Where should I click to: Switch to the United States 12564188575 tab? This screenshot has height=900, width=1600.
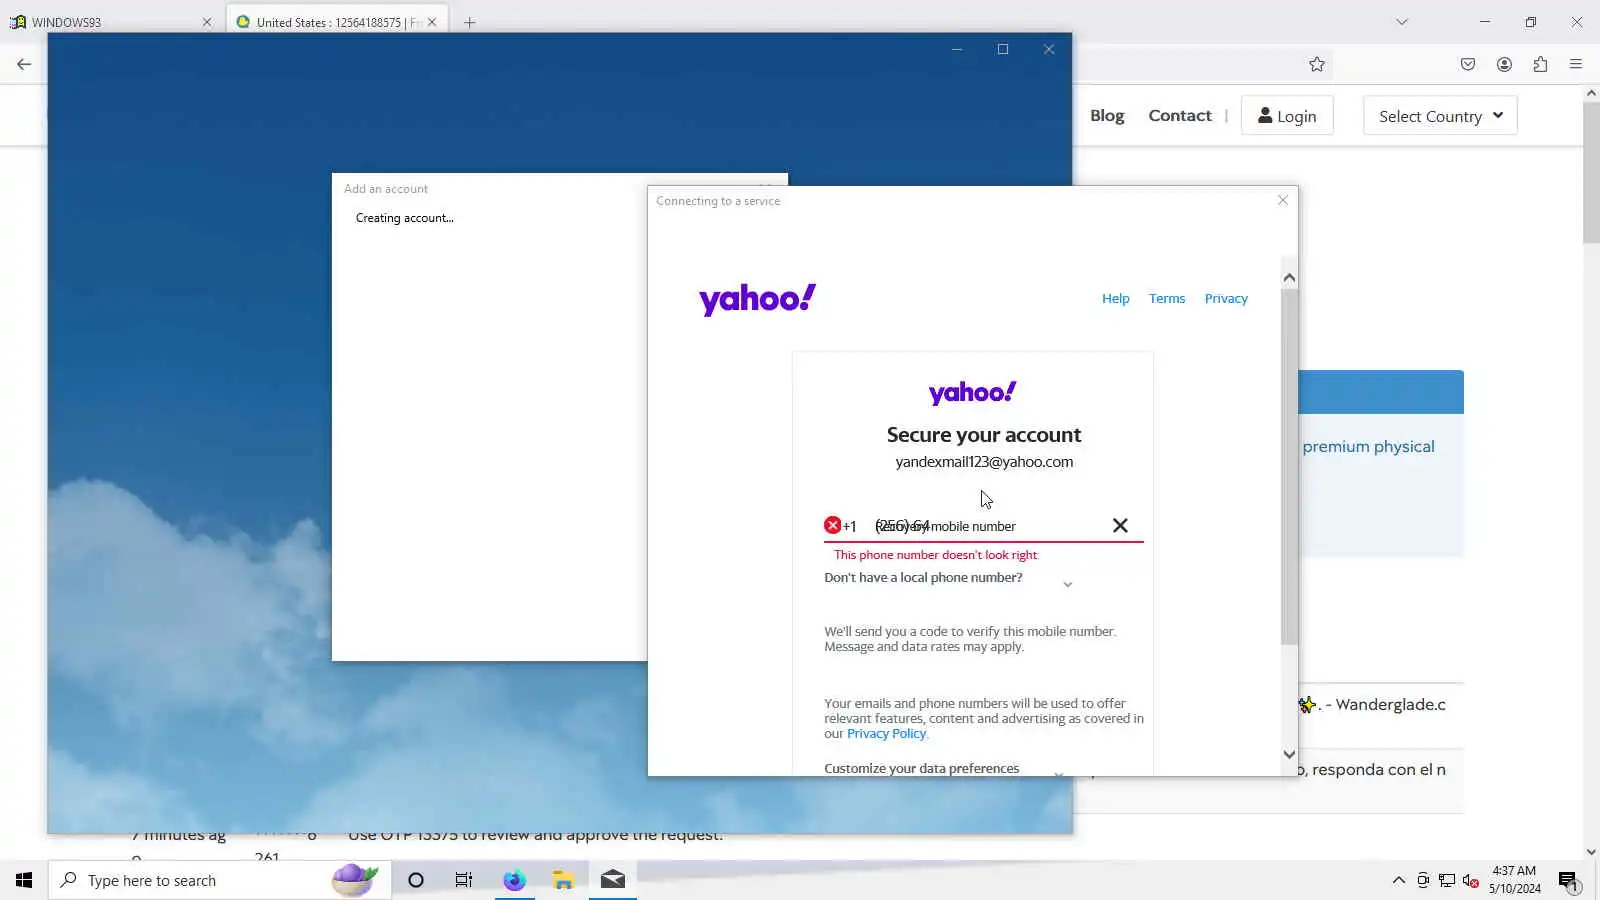337,22
